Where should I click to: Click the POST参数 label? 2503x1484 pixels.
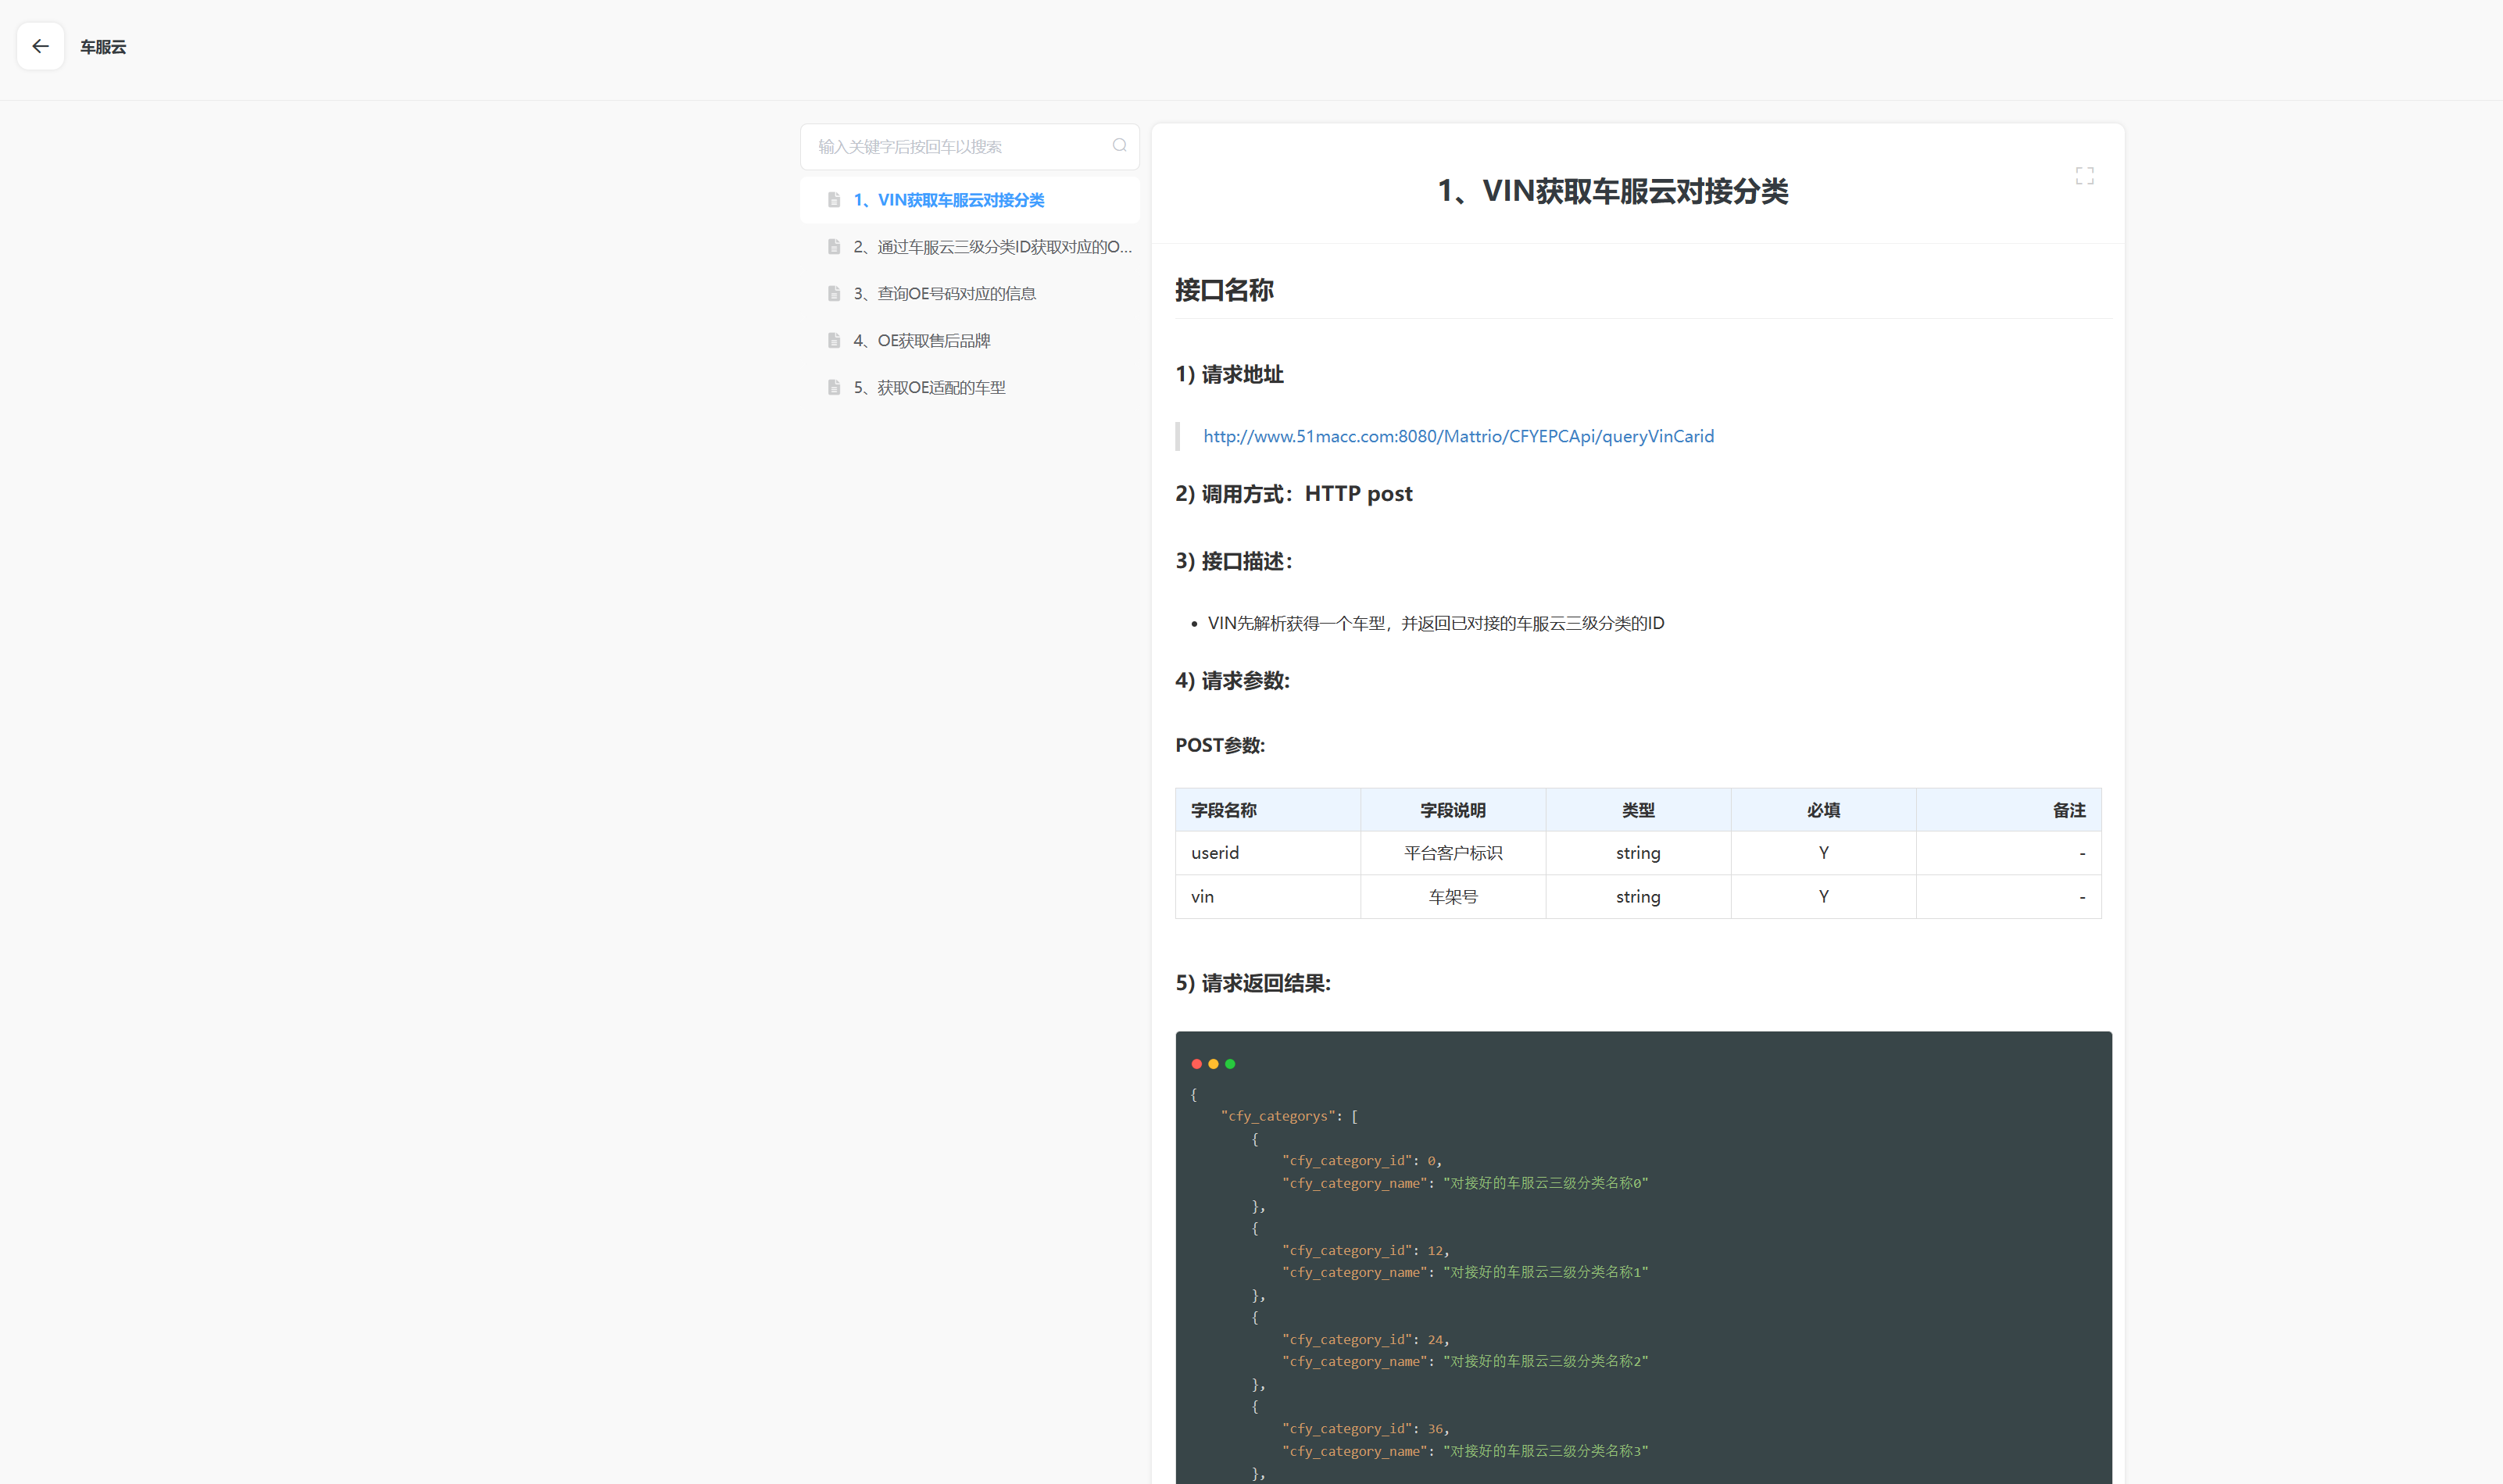pyautogui.click(x=1220, y=745)
